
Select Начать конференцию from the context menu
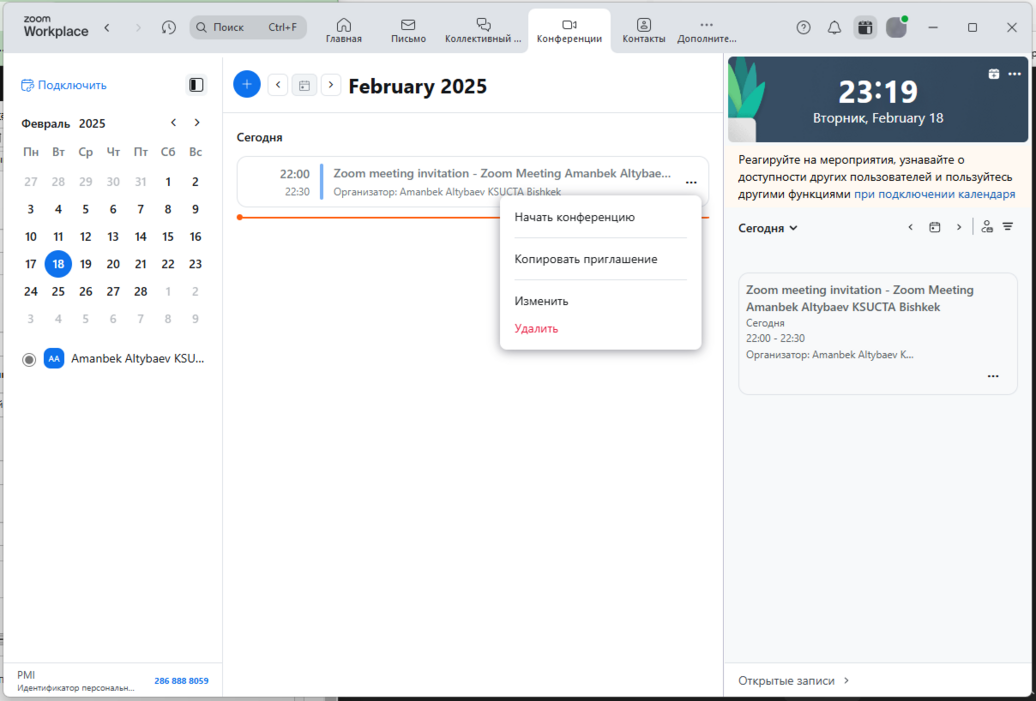(574, 217)
